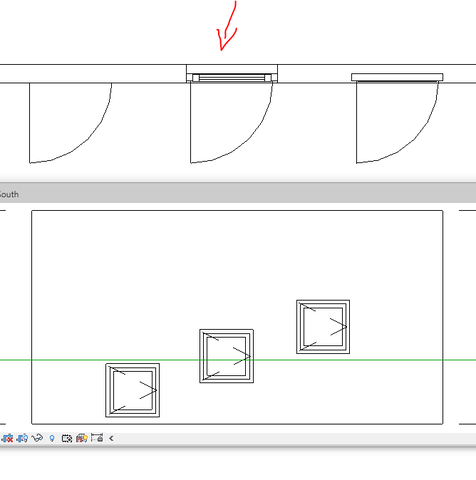Collapse view control bar with the arrow
This screenshot has height=480, width=476.
click(111, 438)
